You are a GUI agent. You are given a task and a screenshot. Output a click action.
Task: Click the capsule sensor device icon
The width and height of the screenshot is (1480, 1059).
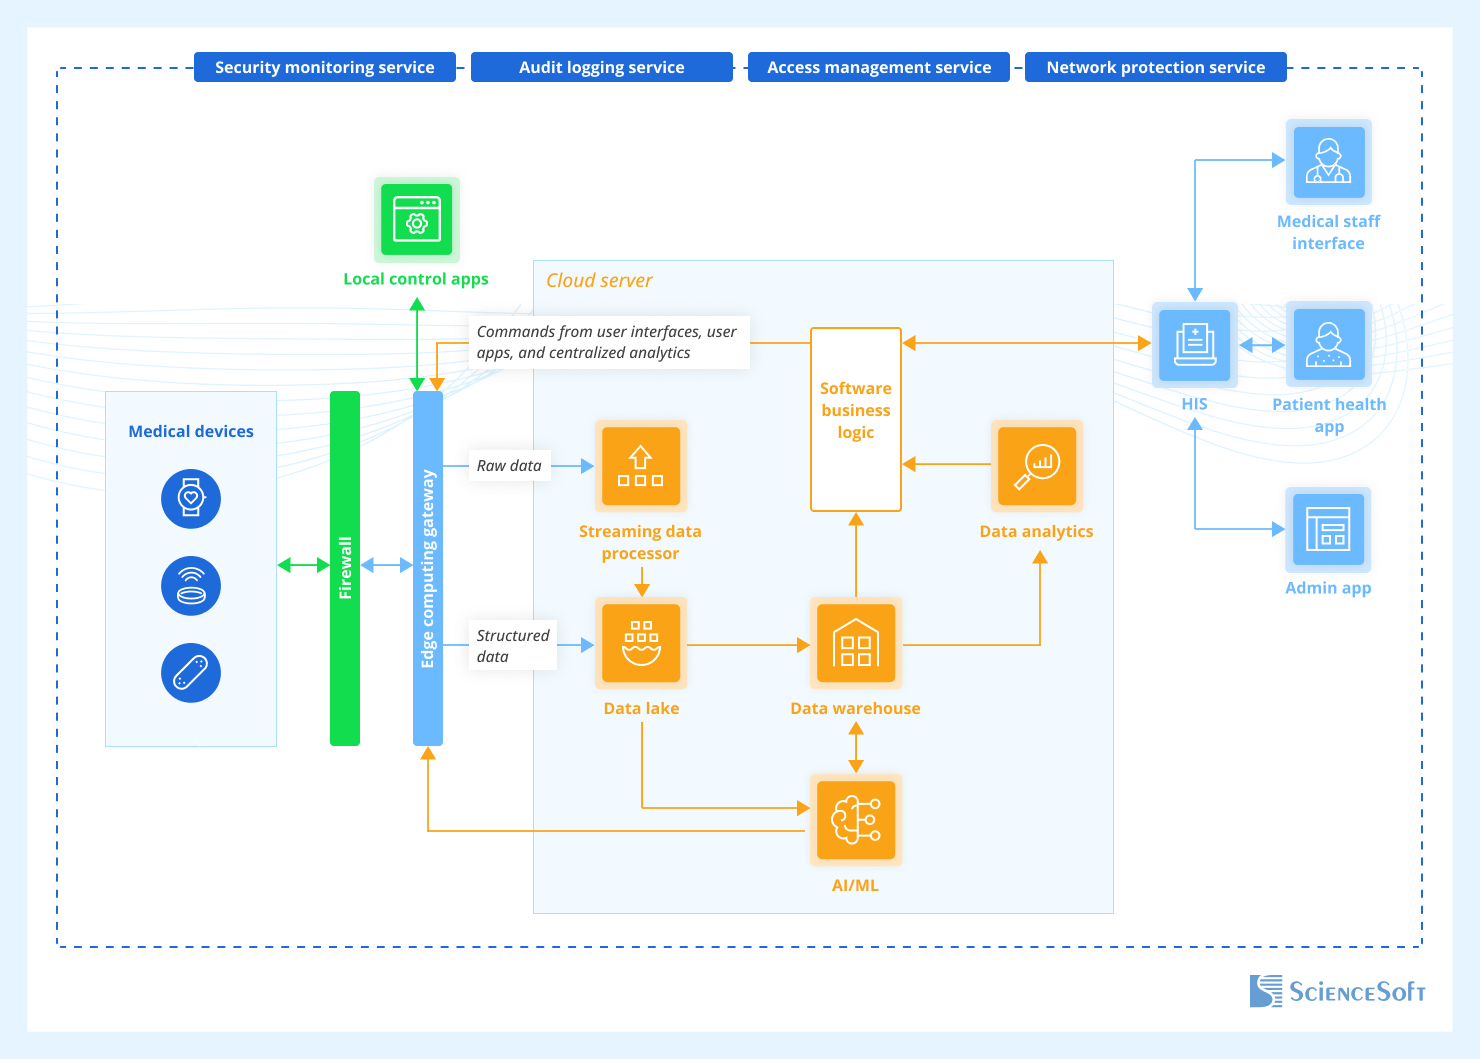(191, 672)
